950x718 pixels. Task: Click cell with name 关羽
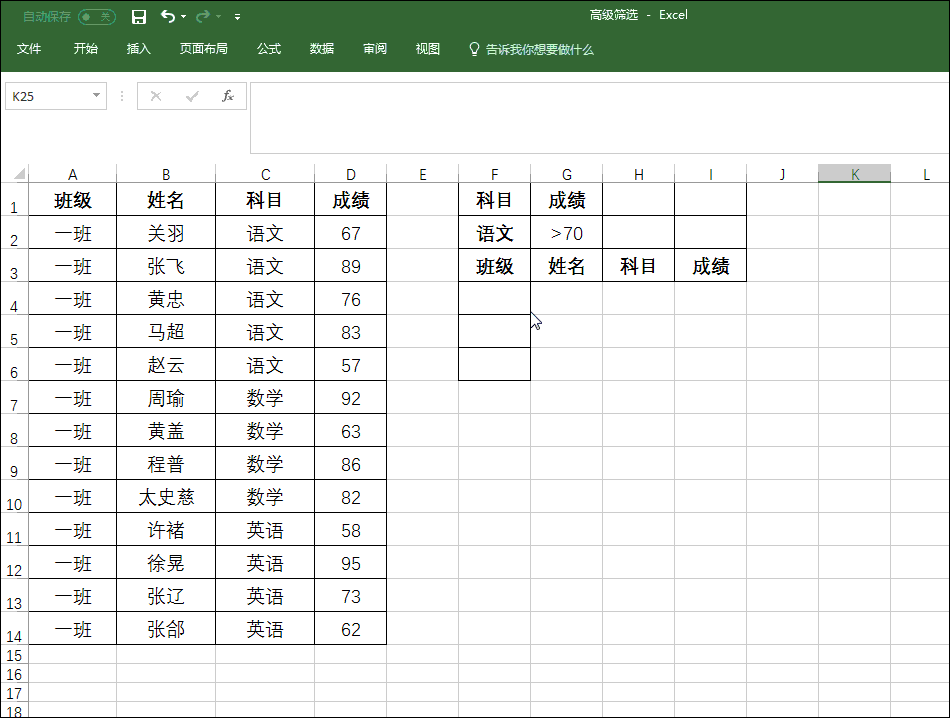click(166, 233)
